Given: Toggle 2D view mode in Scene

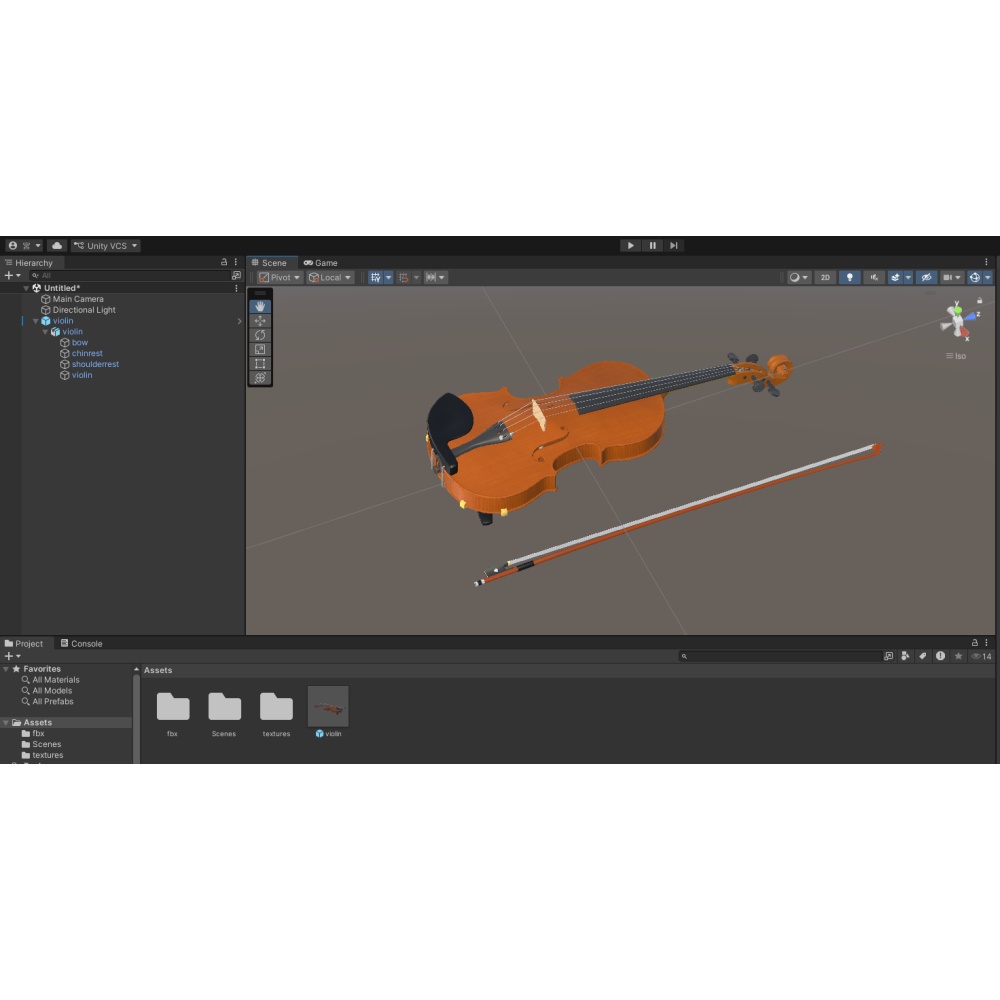Looking at the screenshot, I should [x=825, y=277].
